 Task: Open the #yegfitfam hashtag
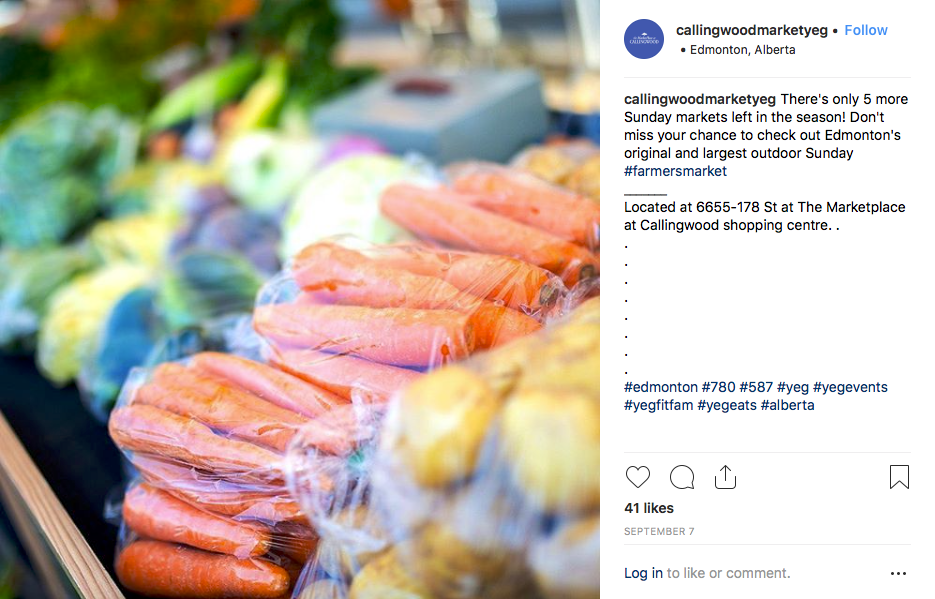[x=658, y=405]
